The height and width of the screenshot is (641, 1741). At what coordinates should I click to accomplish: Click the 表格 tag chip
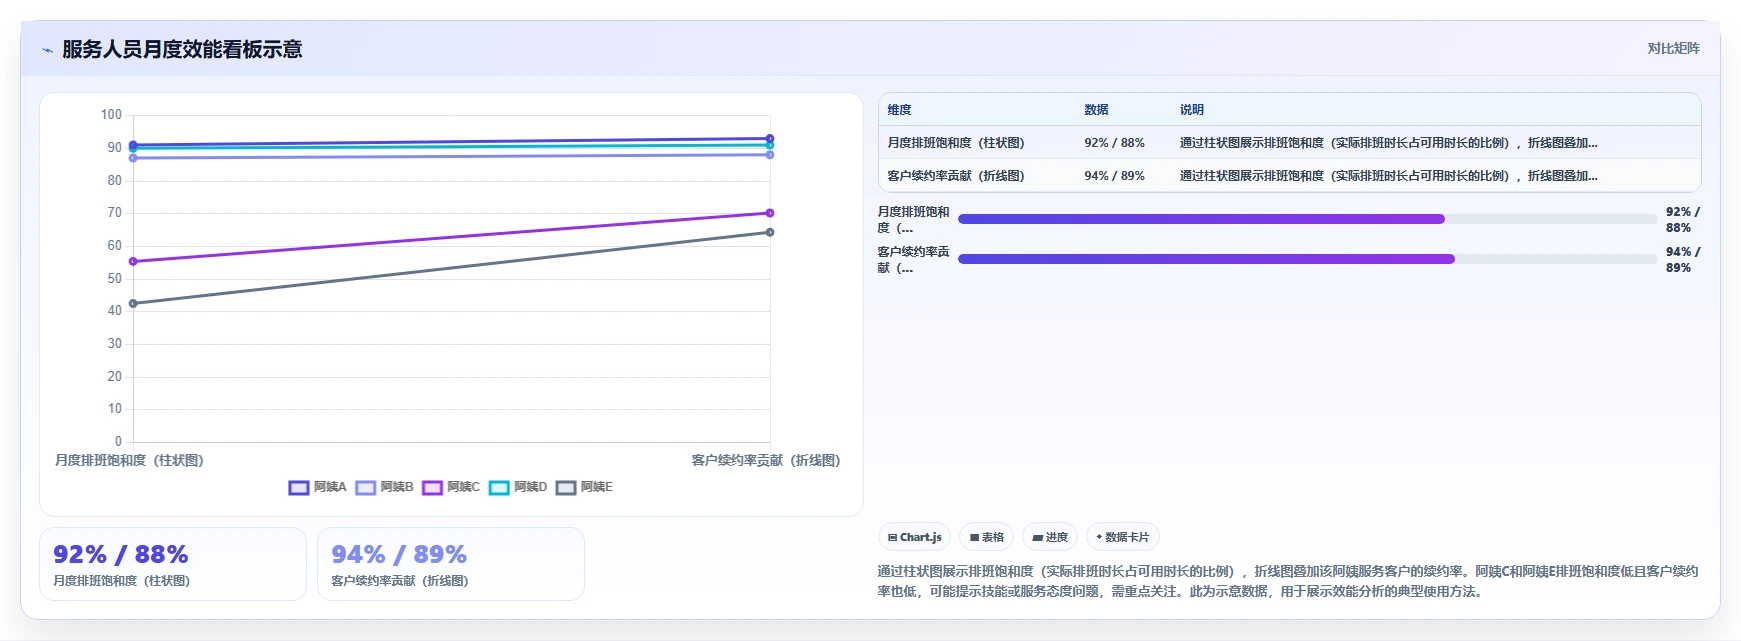click(987, 537)
